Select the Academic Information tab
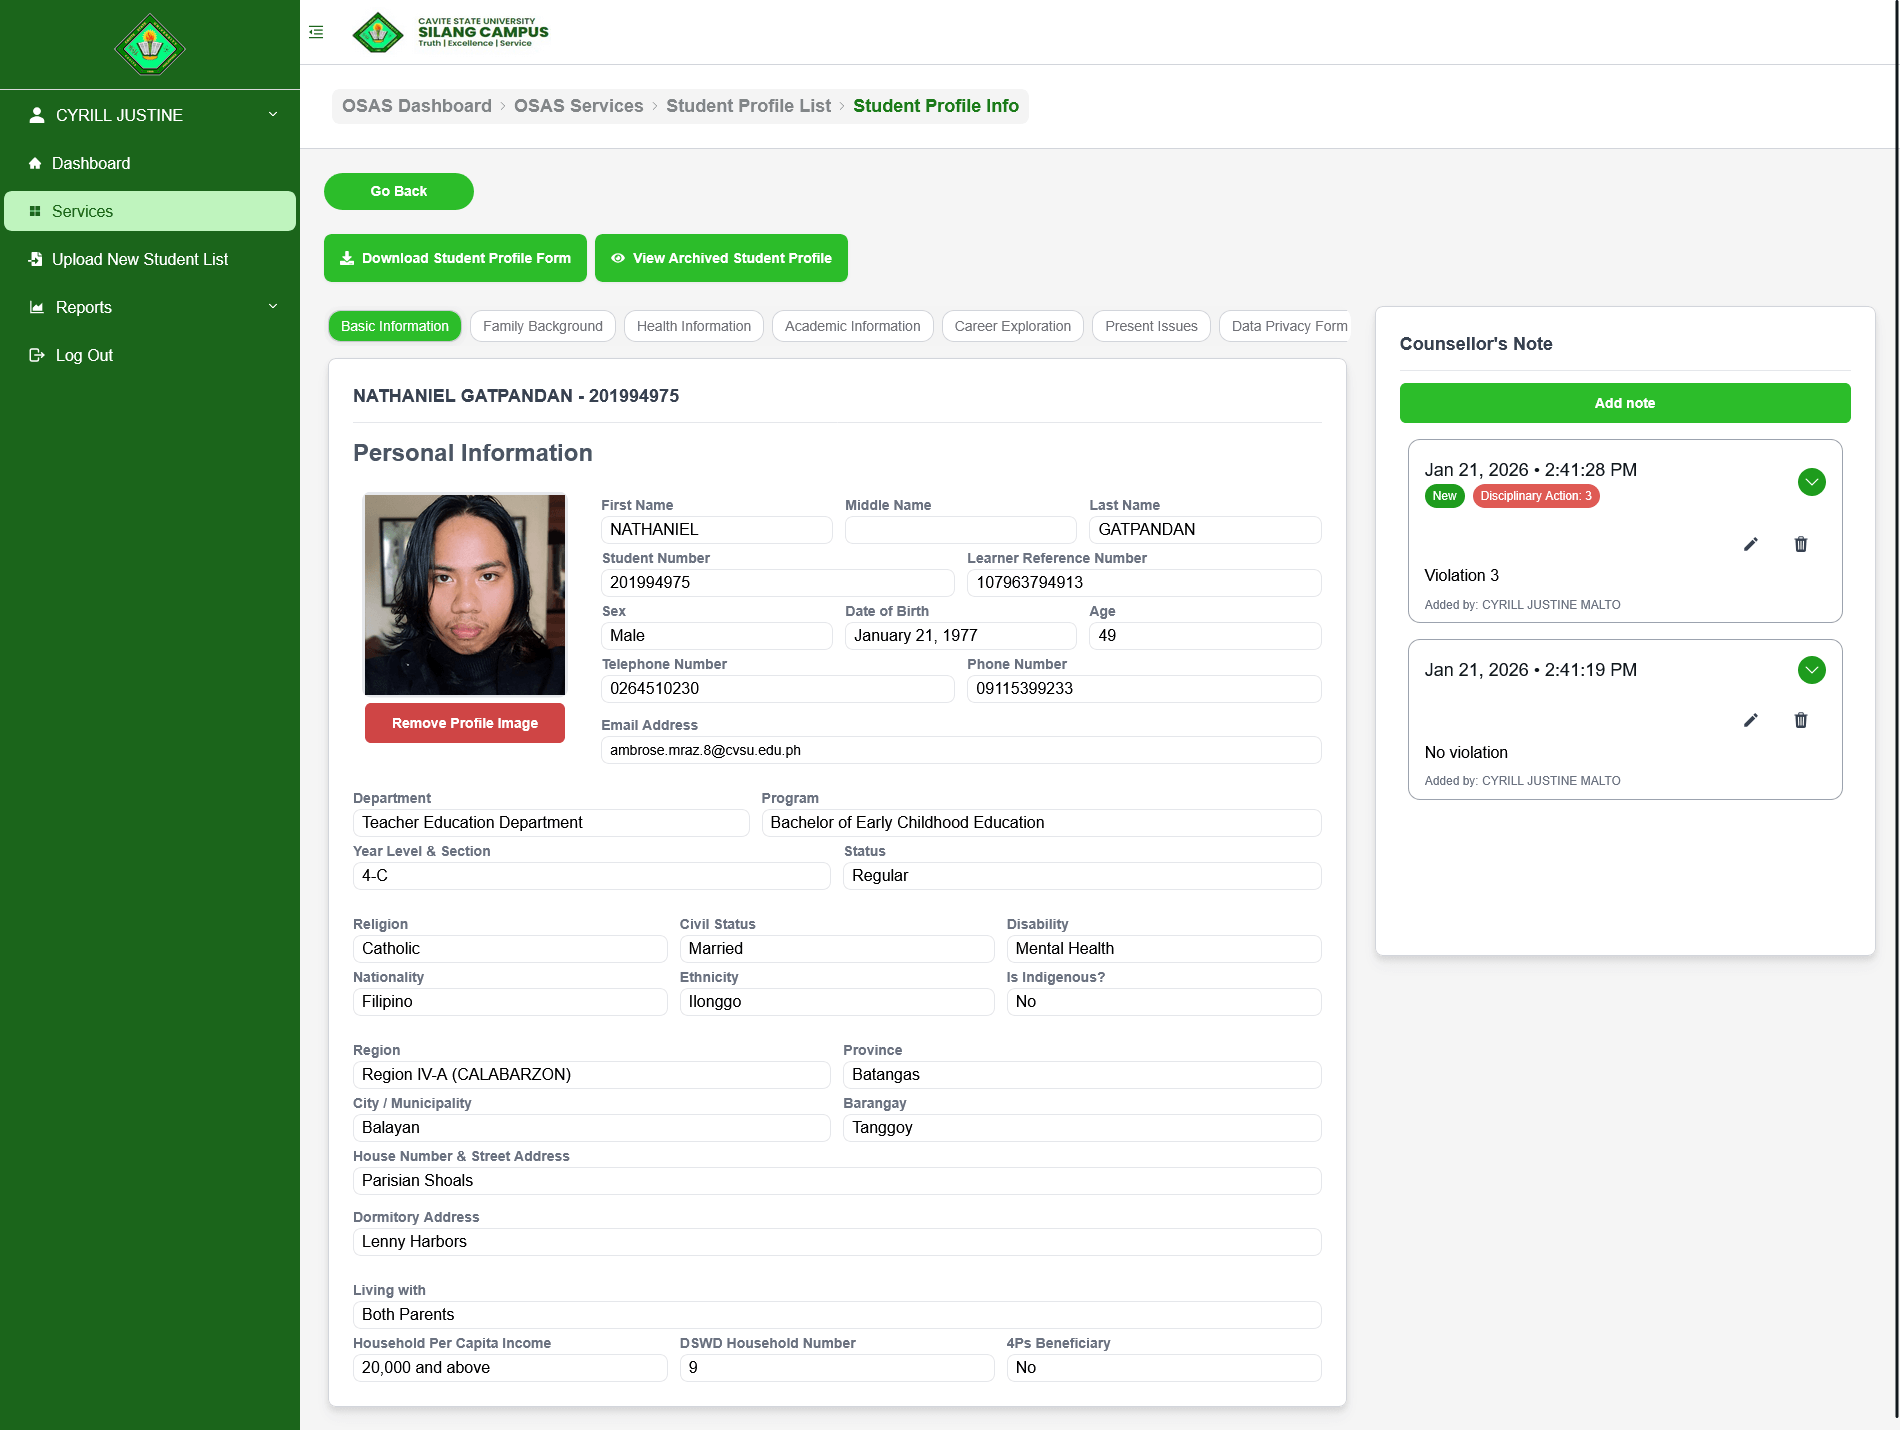Screen dimensions: 1900x1430 (852, 326)
